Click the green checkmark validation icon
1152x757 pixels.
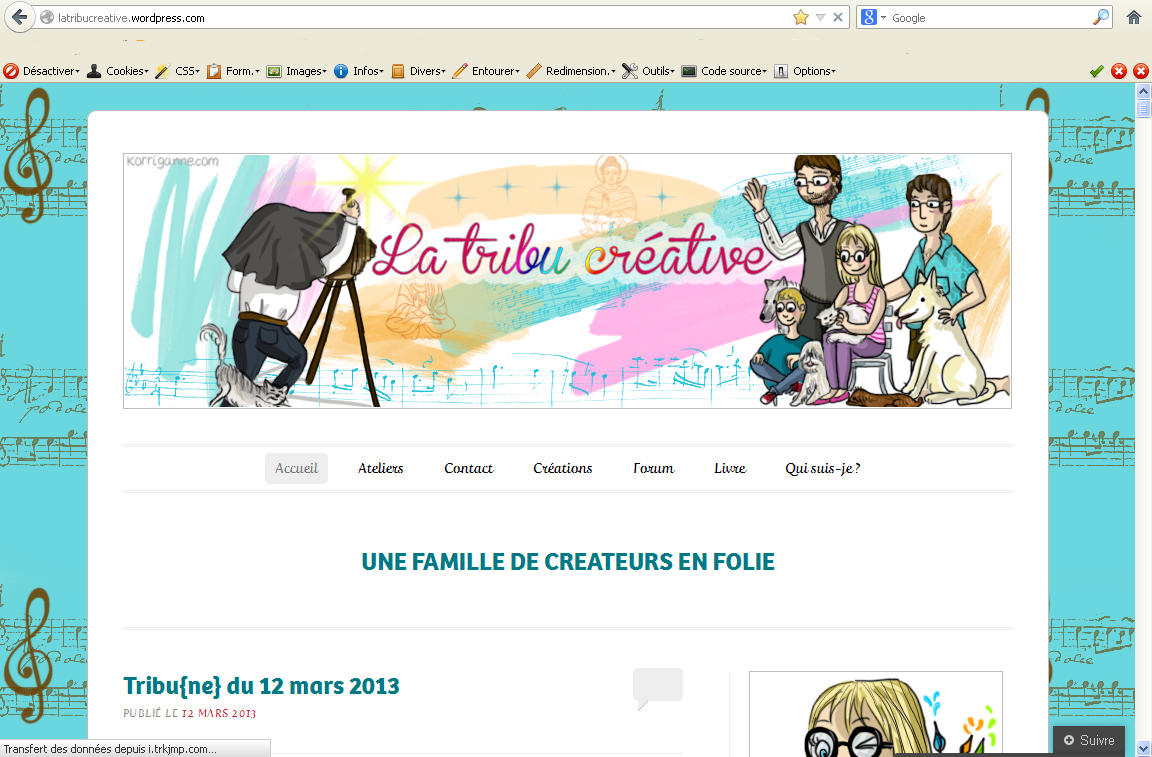click(x=1097, y=71)
